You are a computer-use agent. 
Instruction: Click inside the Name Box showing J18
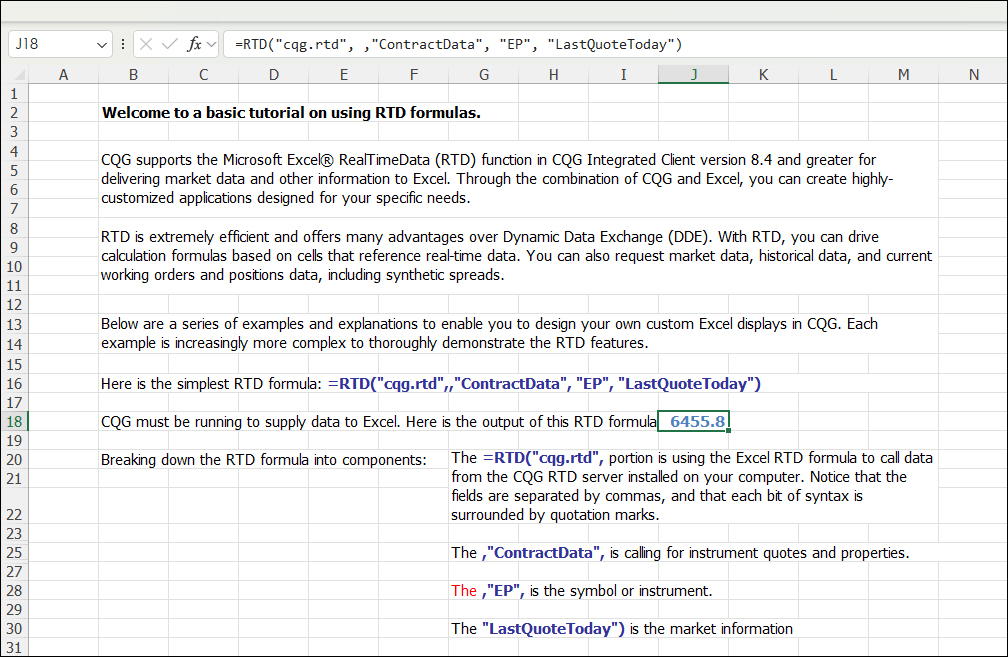(x=50, y=44)
